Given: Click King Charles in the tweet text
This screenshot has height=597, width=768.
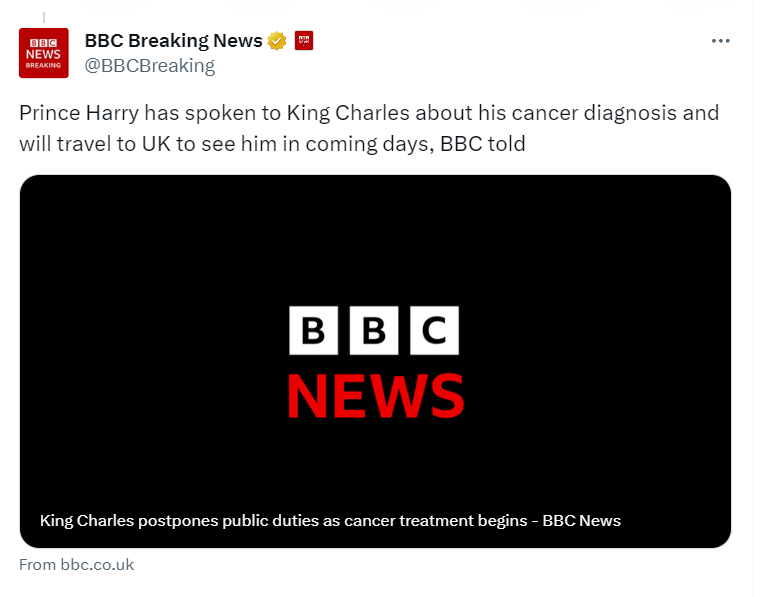Looking at the screenshot, I should 348,113.
